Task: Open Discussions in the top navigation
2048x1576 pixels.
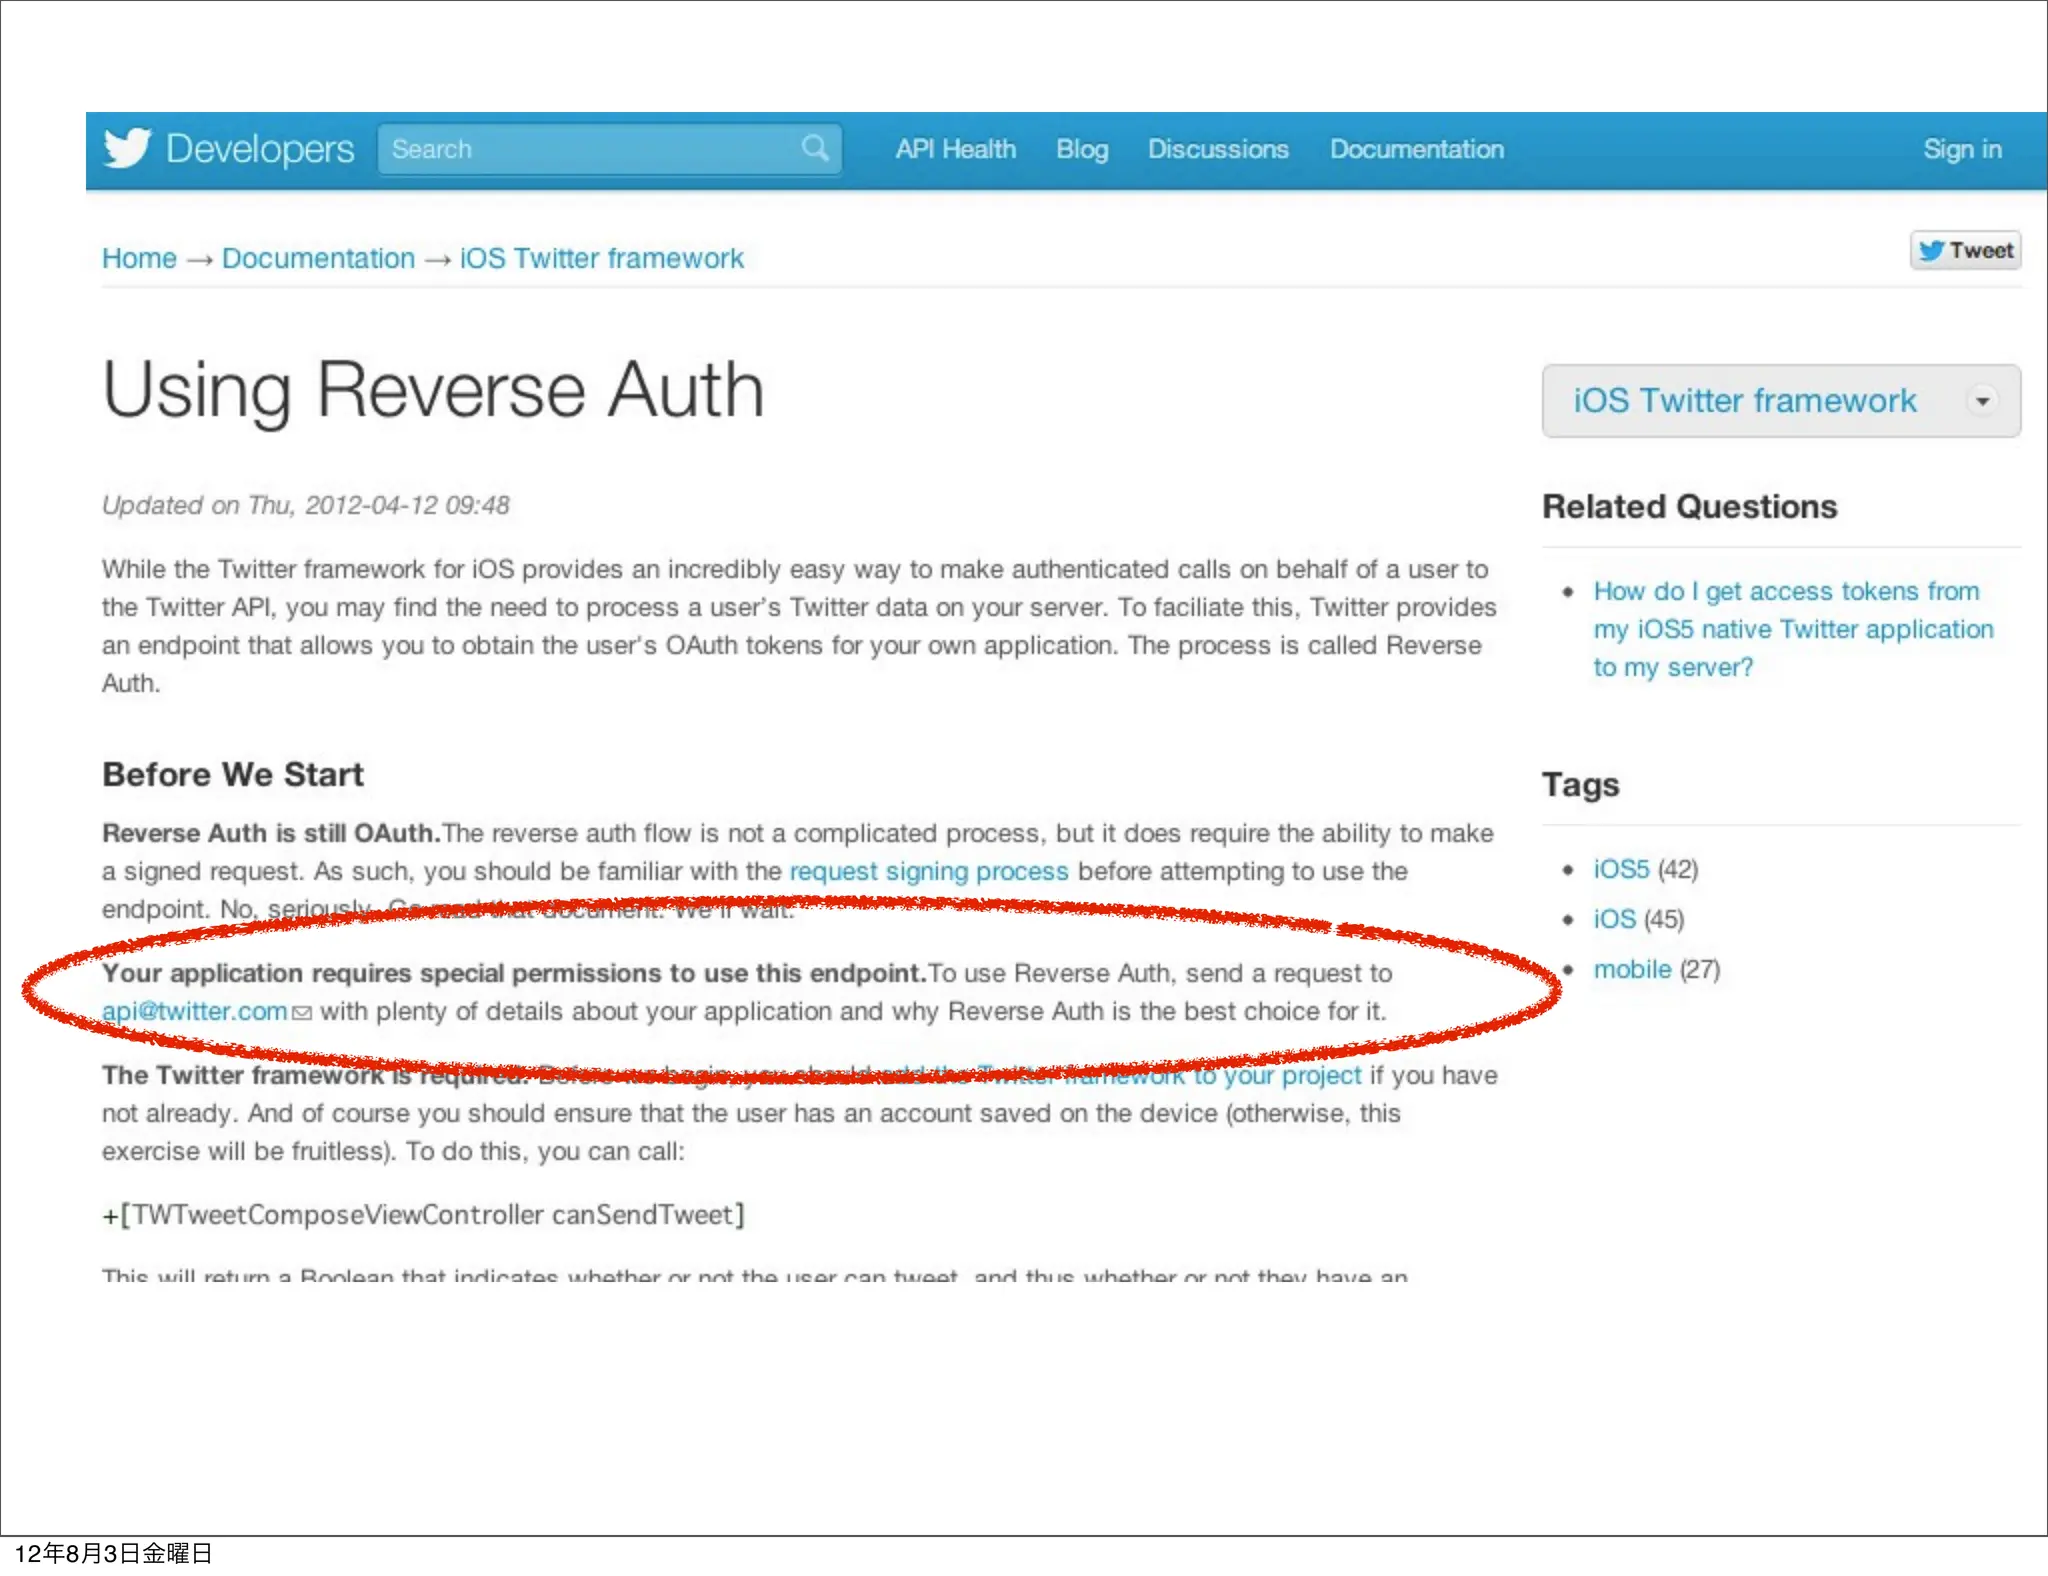Action: pyautogui.click(x=1217, y=149)
